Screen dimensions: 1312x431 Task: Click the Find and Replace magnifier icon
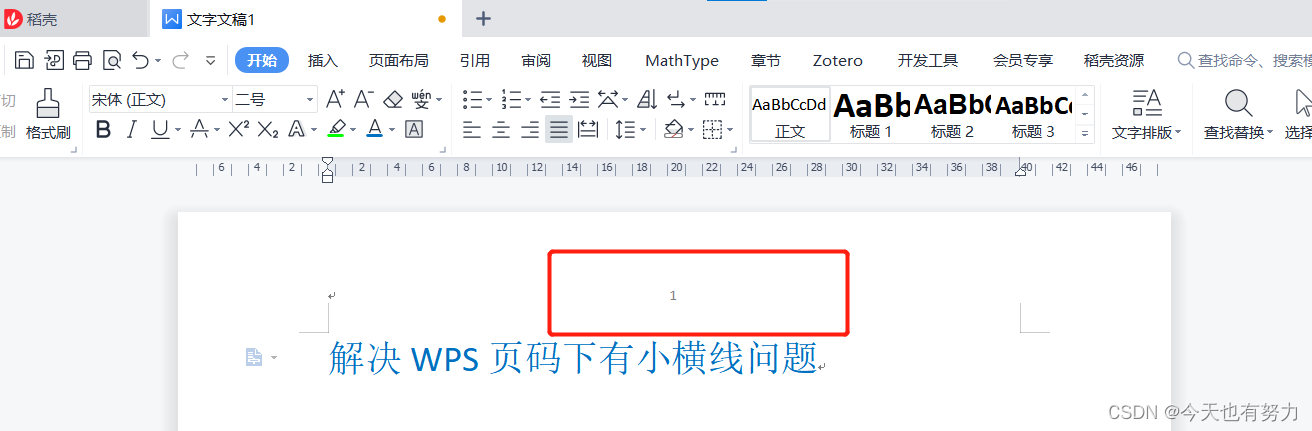[x=1238, y=103]
